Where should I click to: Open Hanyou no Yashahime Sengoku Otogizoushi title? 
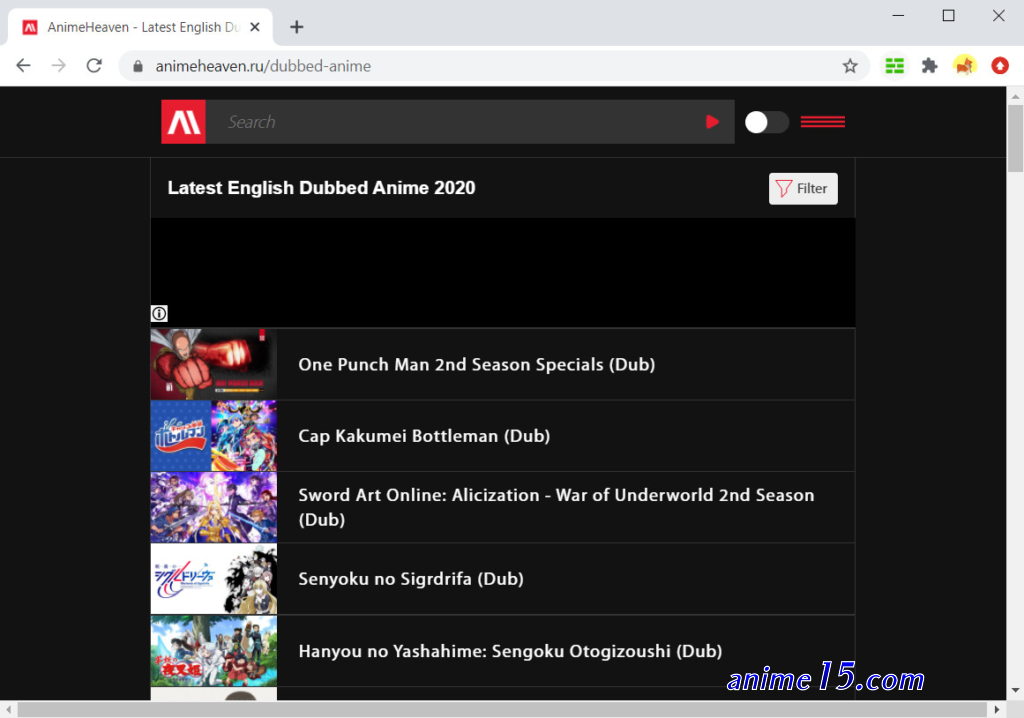coord(510,651)
